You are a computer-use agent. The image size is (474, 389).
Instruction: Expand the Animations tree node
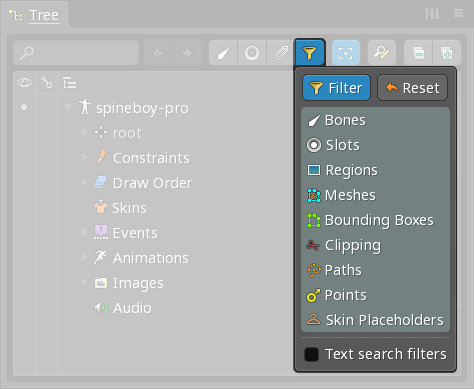[85, 257]
